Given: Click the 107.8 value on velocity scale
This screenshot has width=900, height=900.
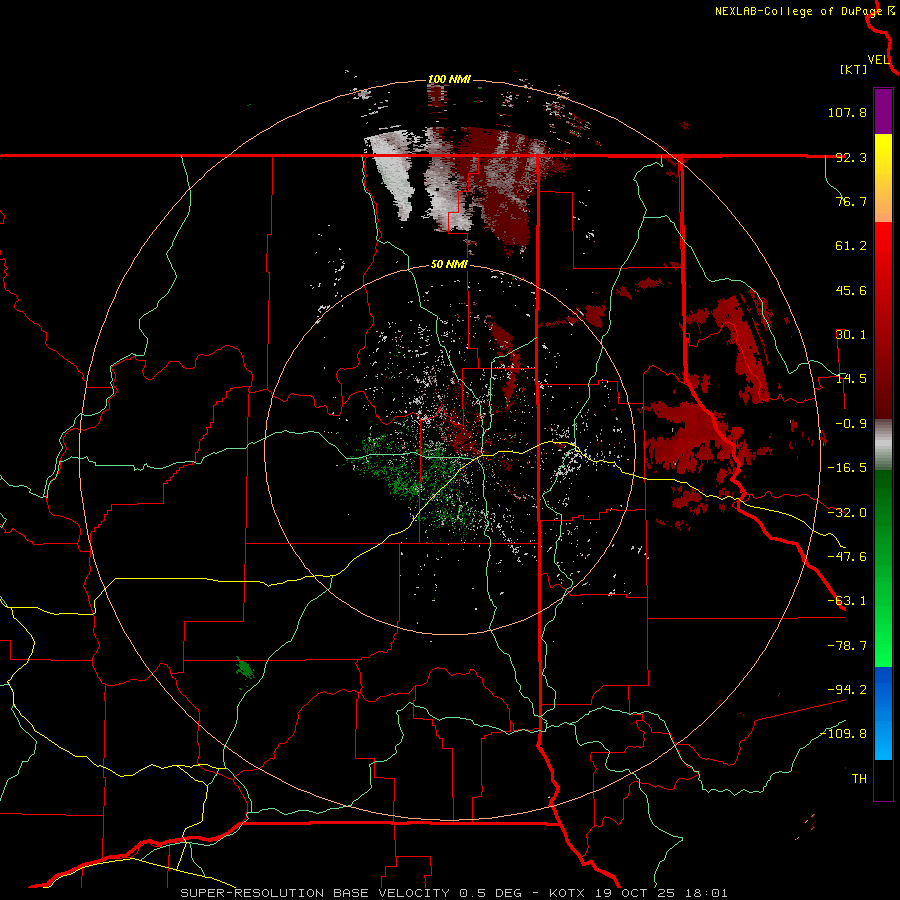Looking at the screenshot, I should pos(847,112).
